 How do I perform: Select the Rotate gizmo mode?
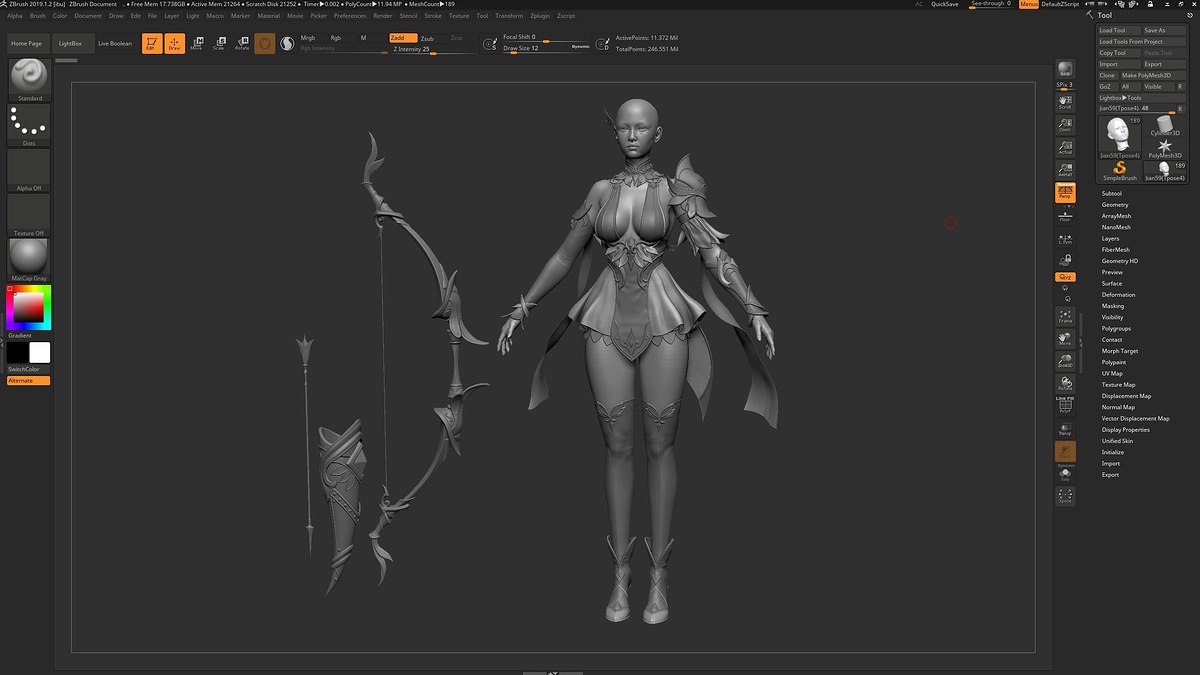click(x=241, y=43)
